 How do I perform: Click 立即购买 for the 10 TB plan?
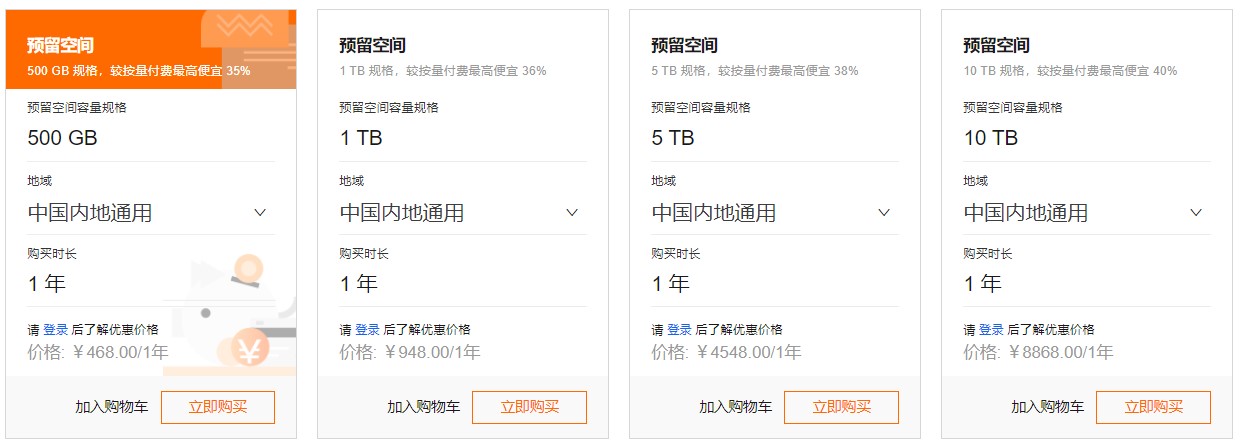pos(1154,407)
